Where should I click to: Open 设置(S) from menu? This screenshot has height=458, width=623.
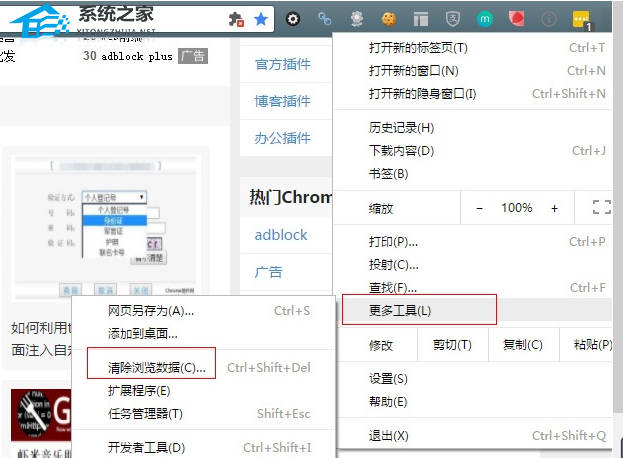coord(472,379)
